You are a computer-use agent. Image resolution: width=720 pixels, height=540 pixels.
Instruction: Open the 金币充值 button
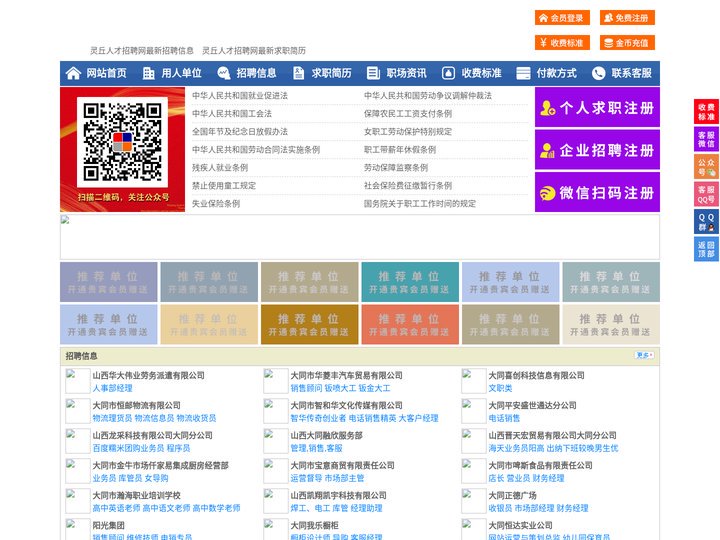[627, 43]
